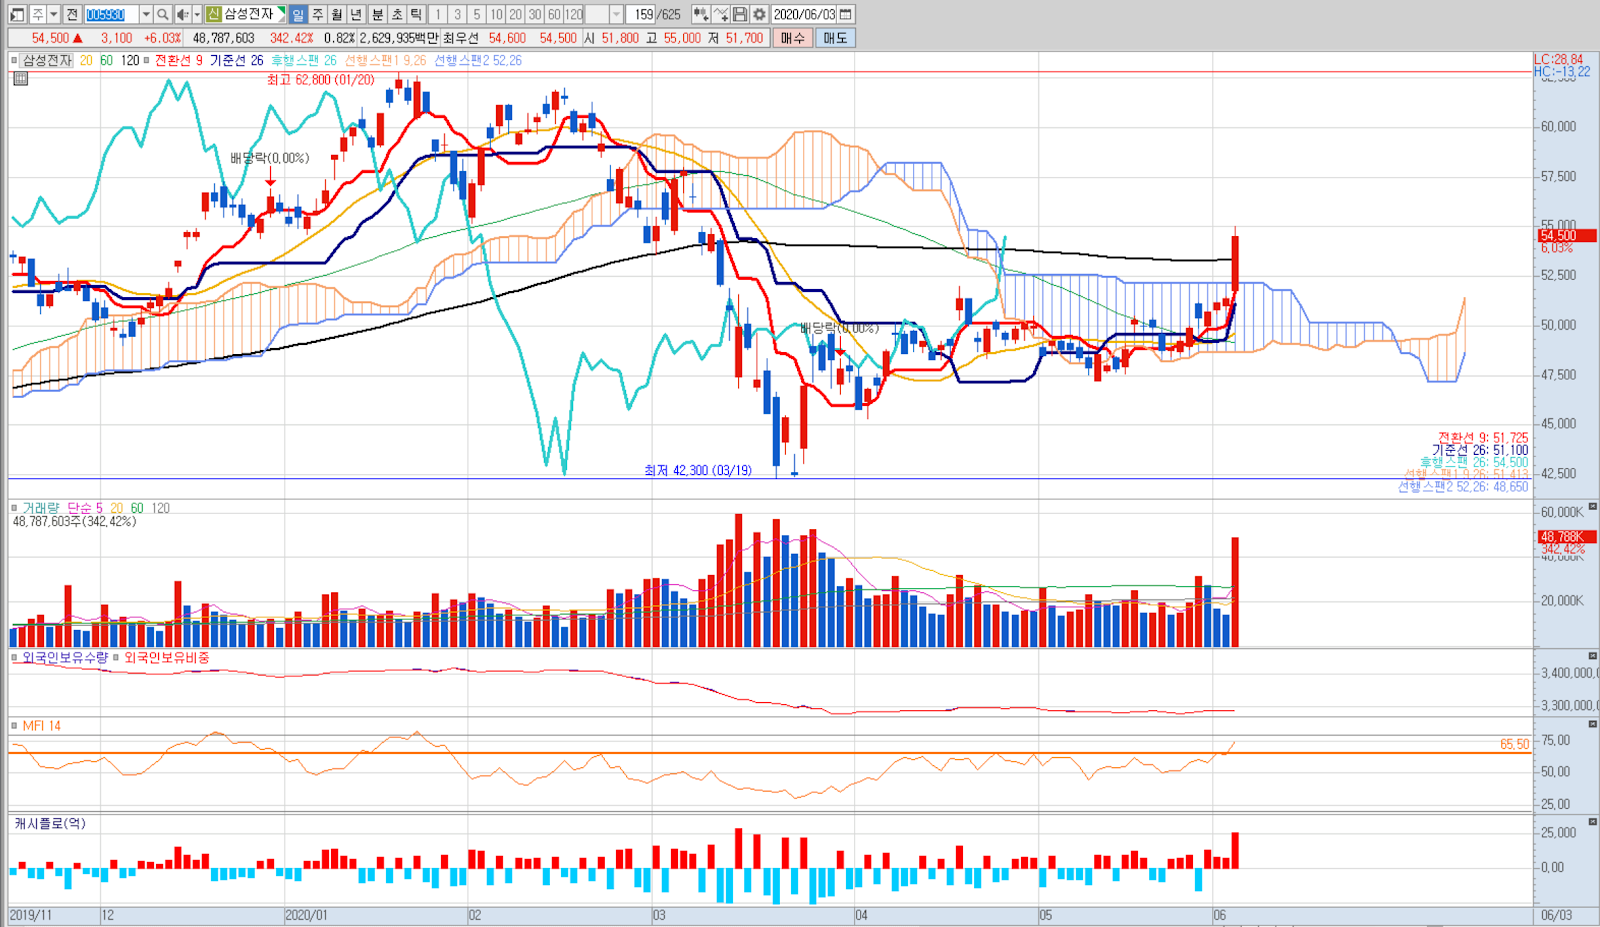The image size is (1600, 927).
Task: Select interval button 5
Action: (477, 14)
